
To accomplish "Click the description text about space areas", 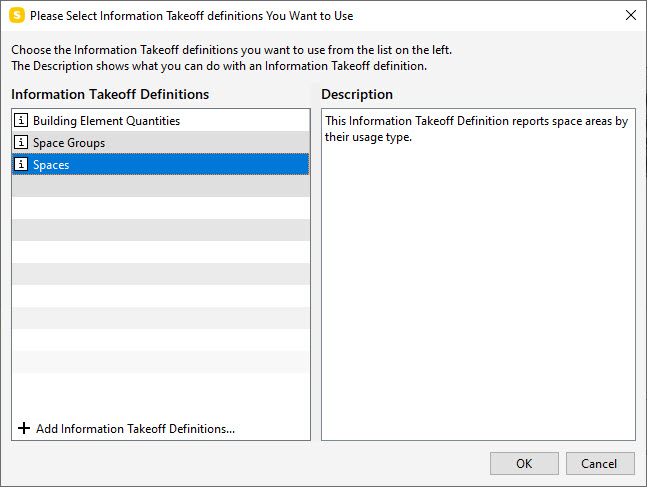I will click(476, 129).
